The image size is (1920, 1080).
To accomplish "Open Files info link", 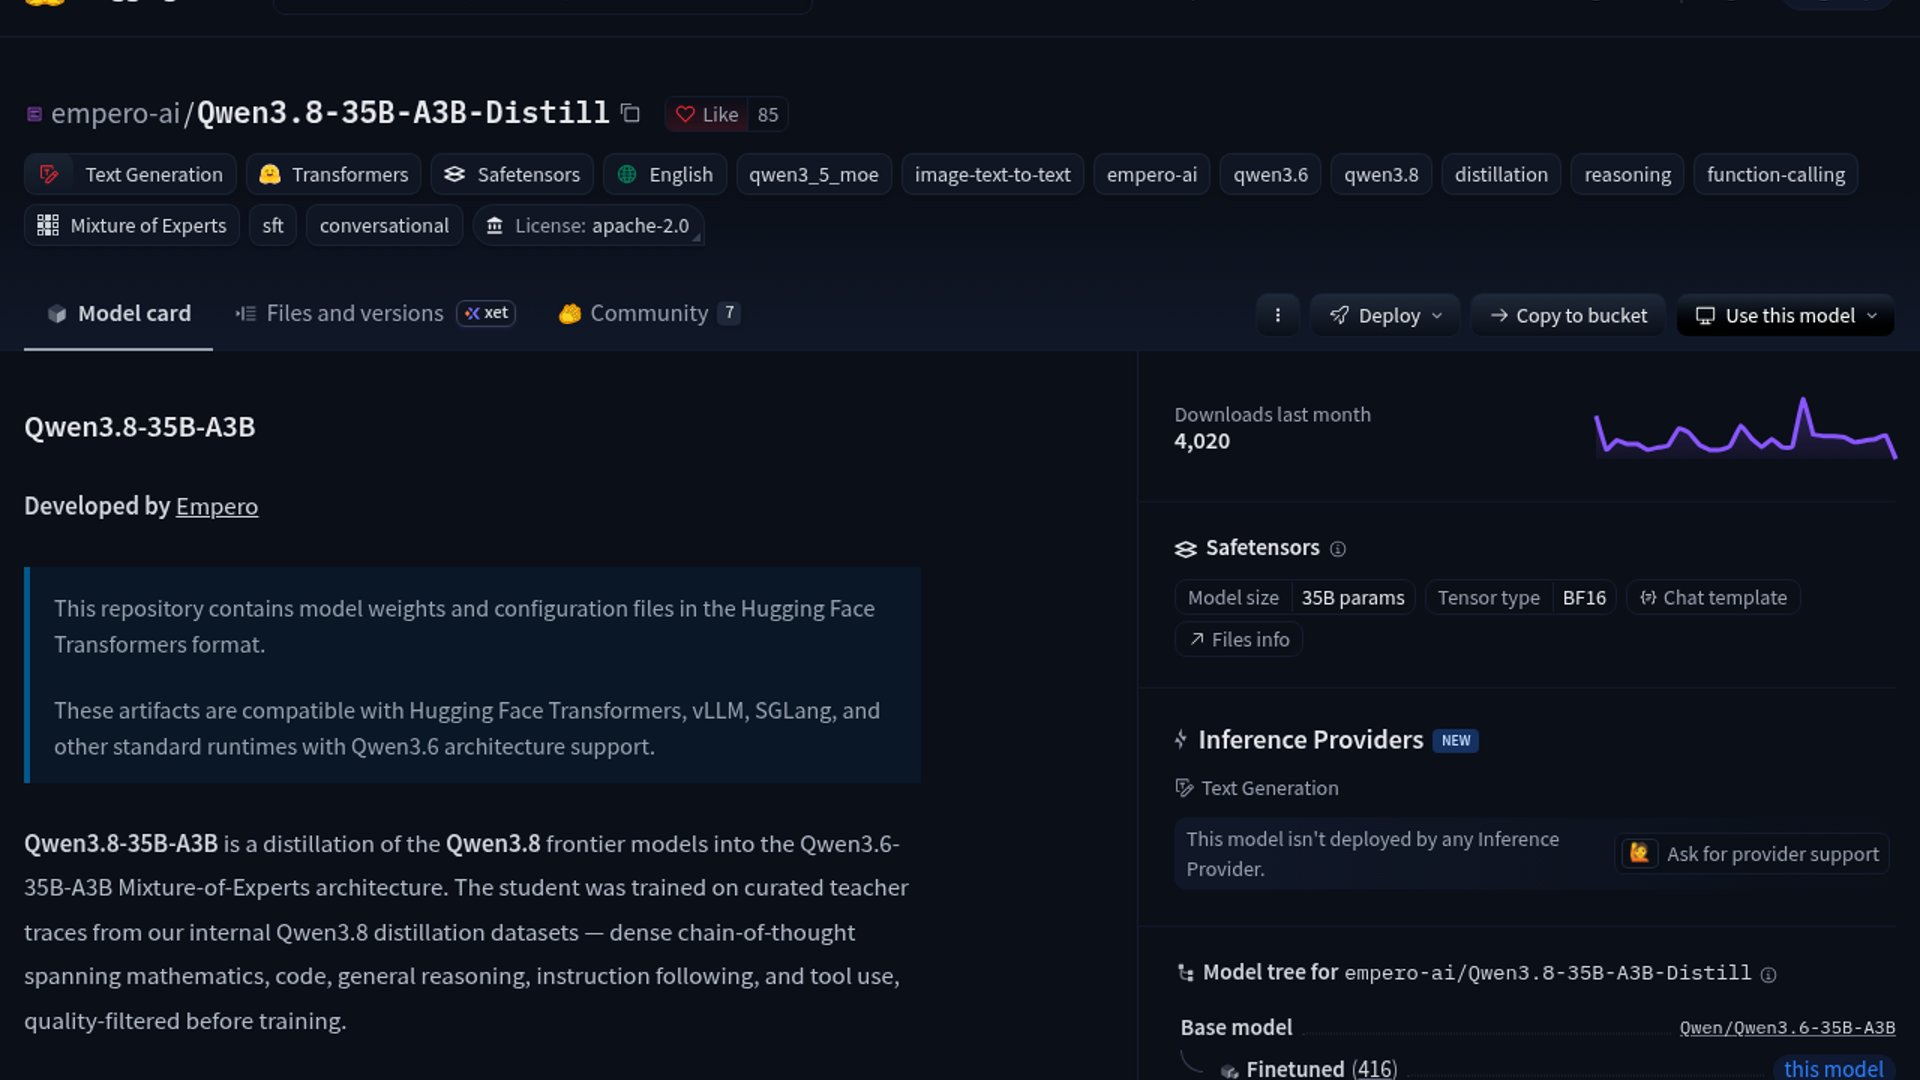I will point(1239,639).
